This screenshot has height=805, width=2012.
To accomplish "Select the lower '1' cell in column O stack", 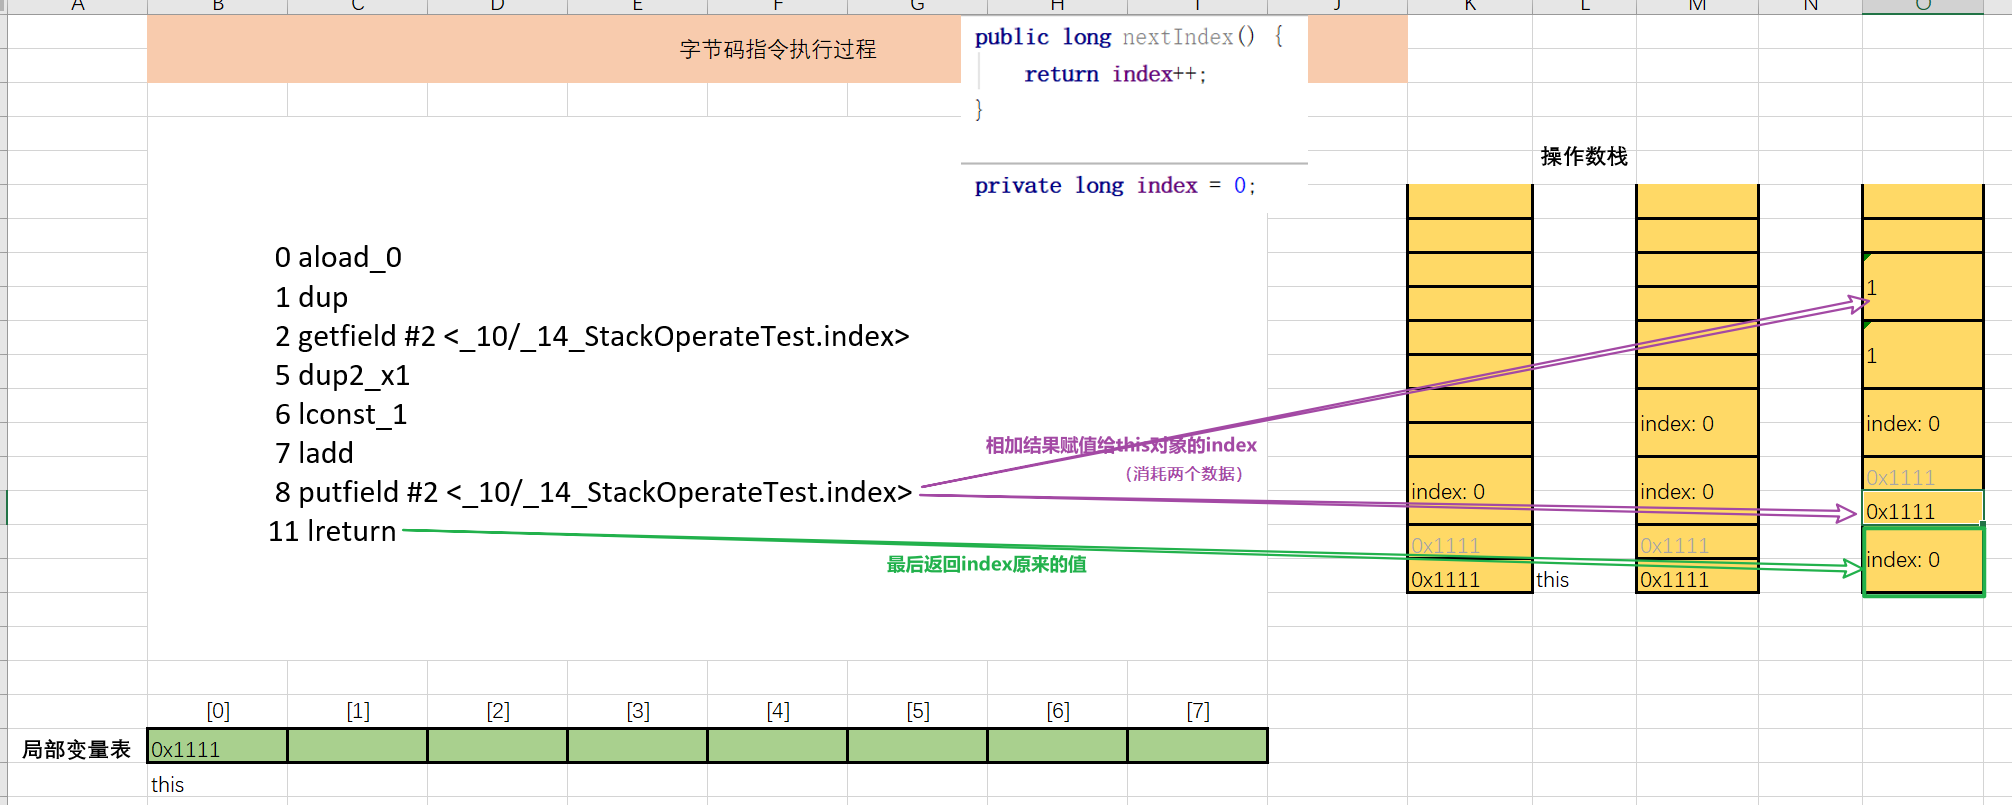I will (x=1922, y=355).
